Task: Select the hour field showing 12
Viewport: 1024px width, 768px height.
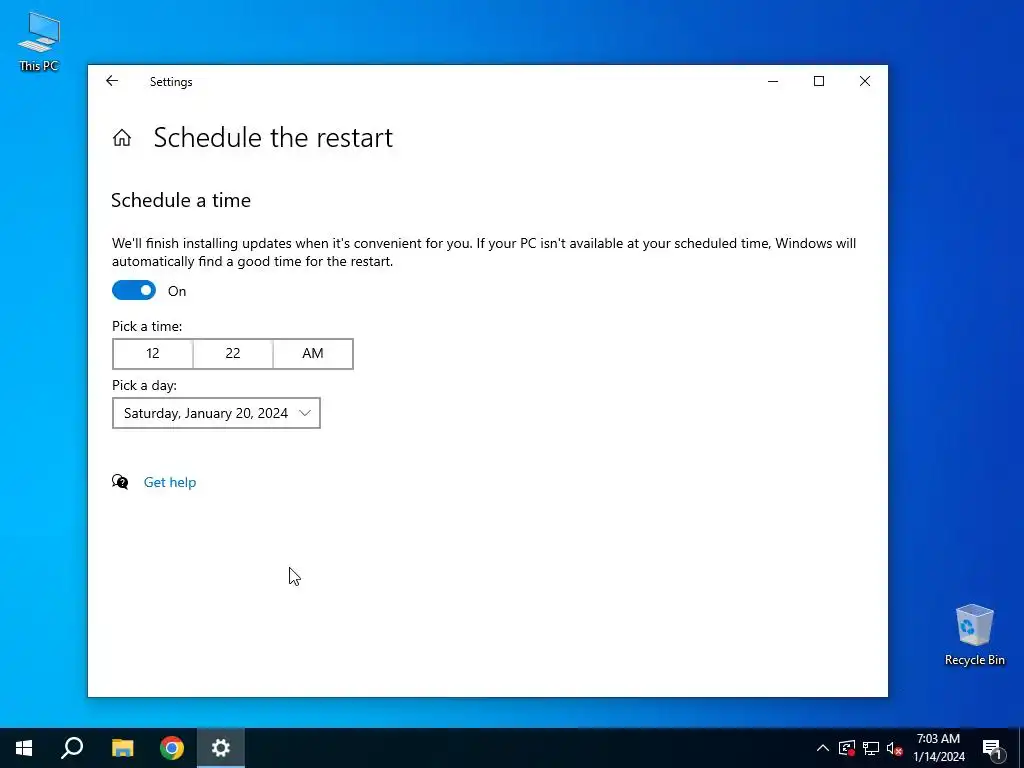Action: [153, 353]
